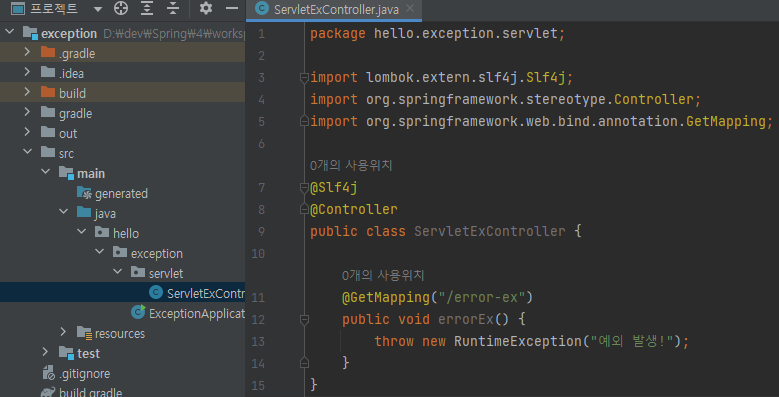The width and height of the screenshot is (779, 397).
Task: Collapse the exception package
Action: coord(99,252)
